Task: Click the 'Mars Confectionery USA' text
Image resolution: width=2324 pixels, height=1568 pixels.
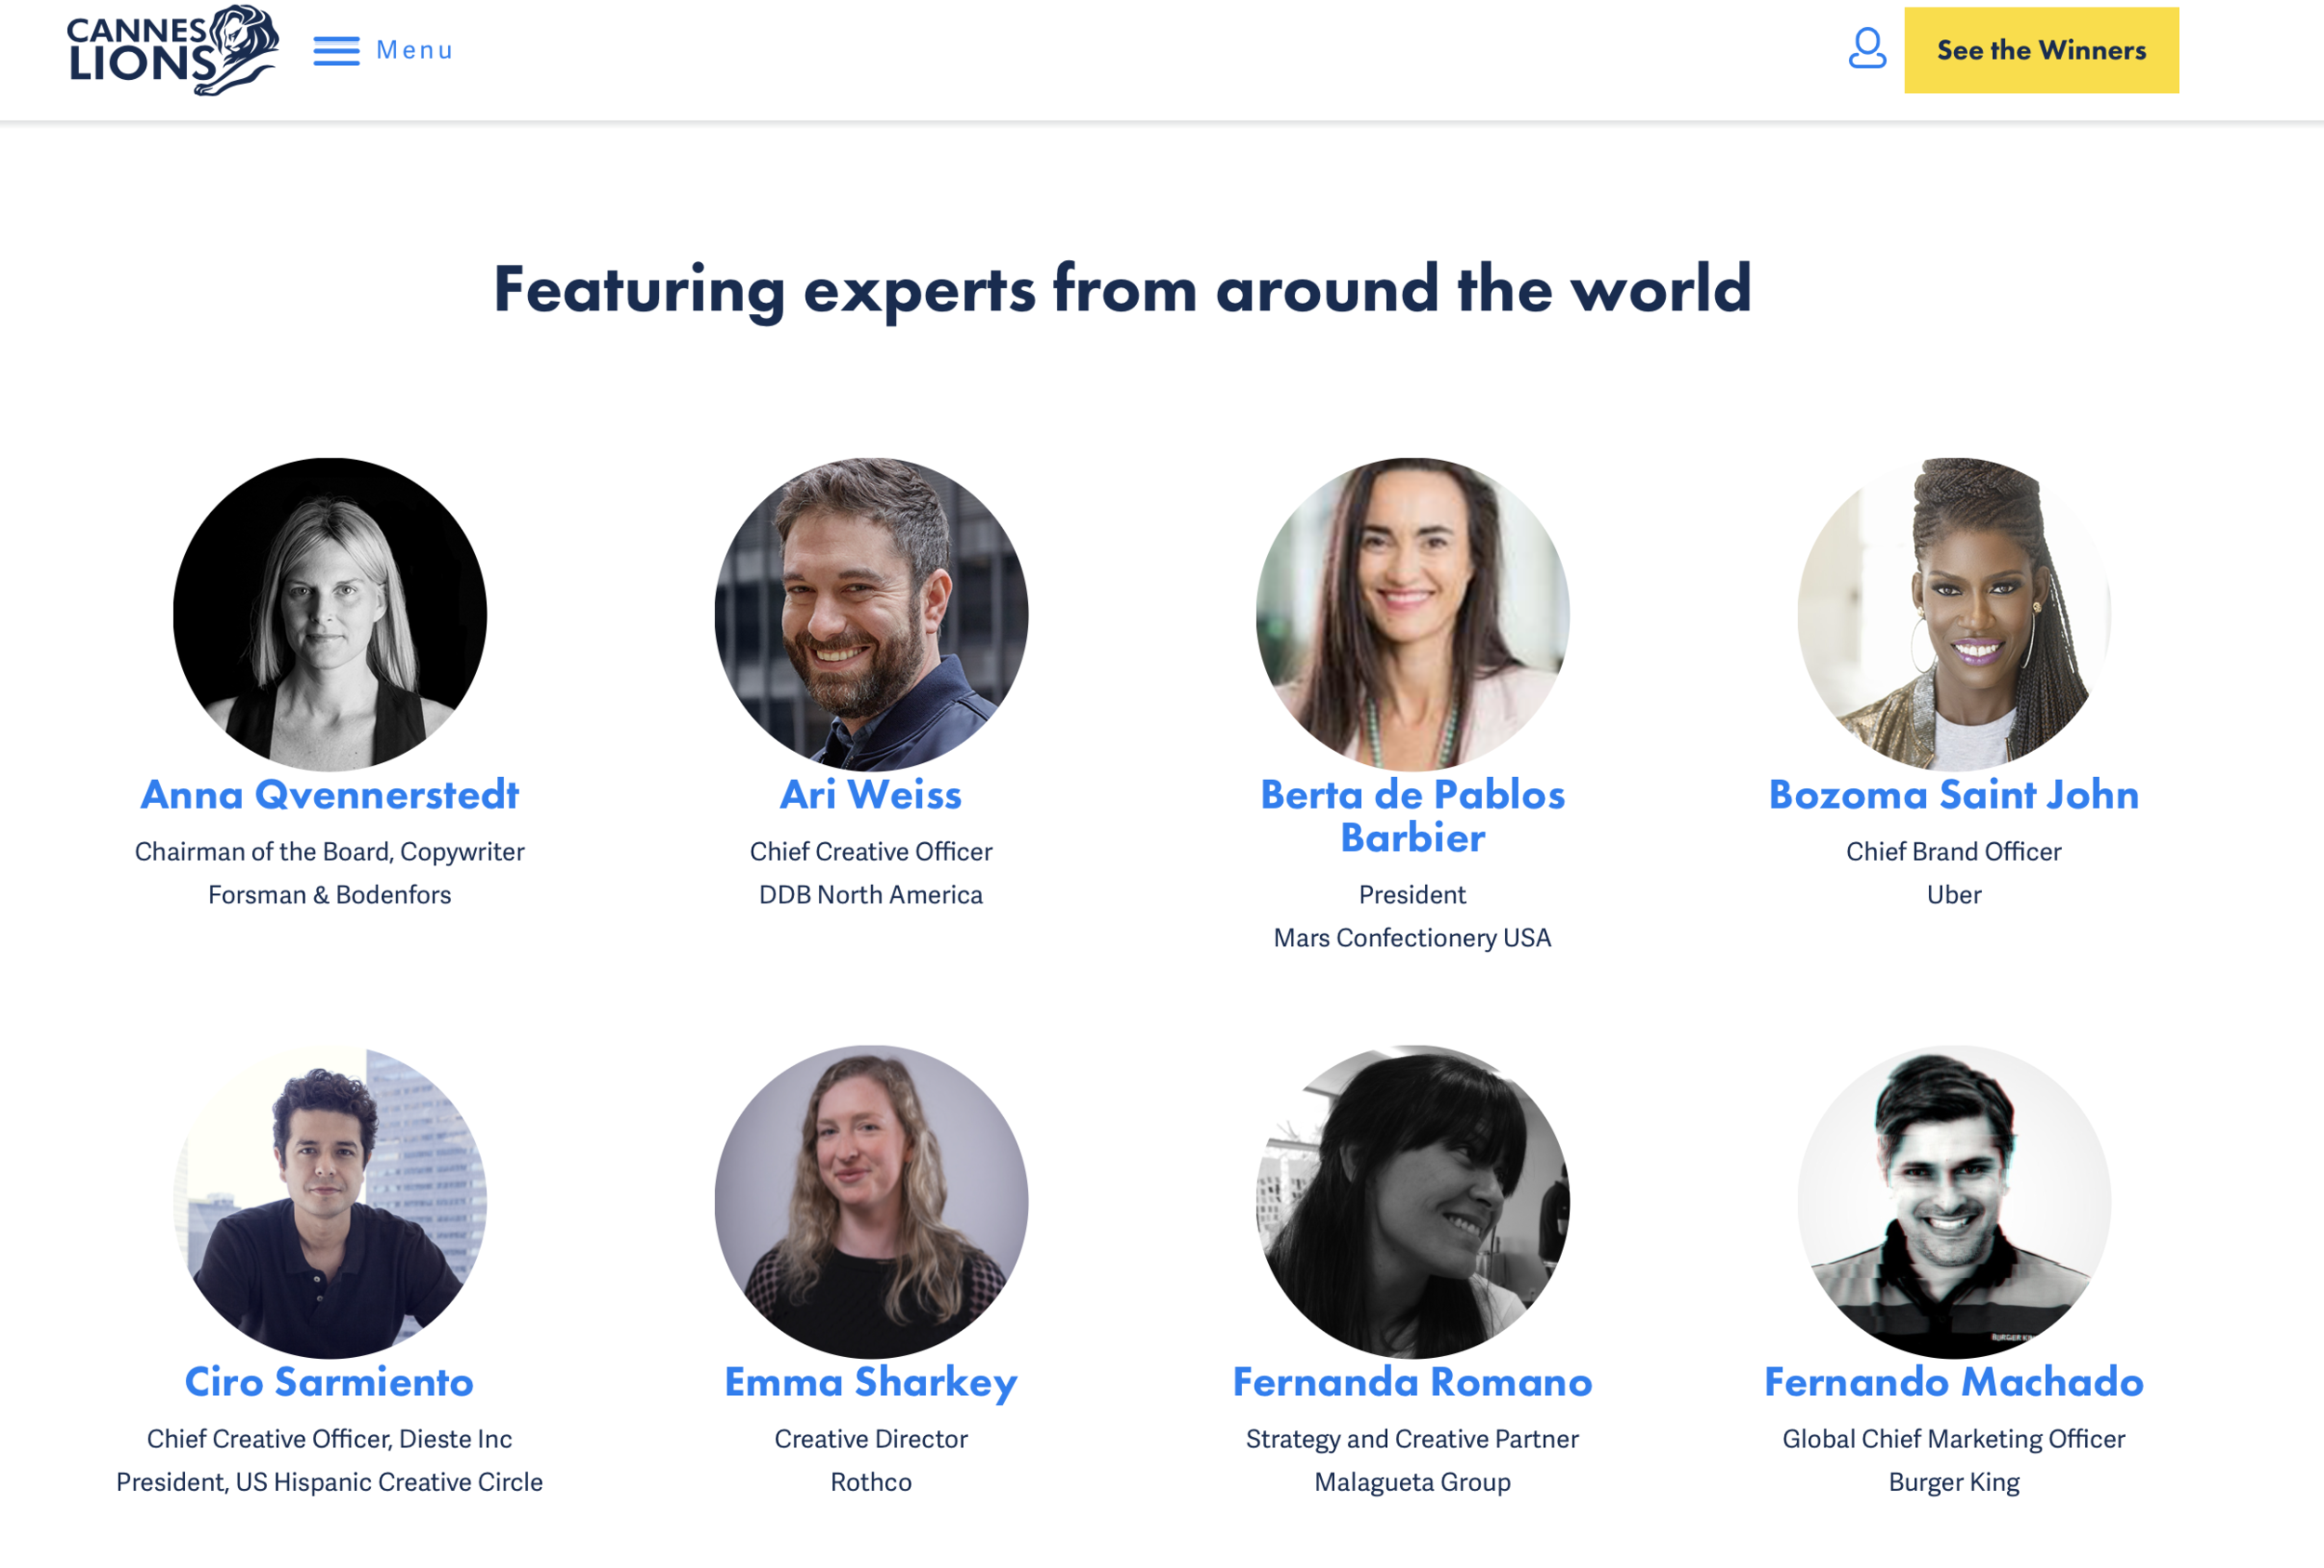Action: coord(1412,938)
